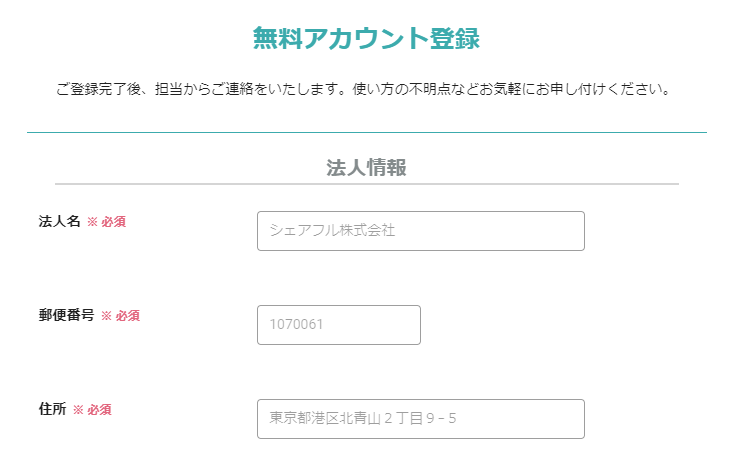Click the 必須 marker beside 法人名
Image resolution: width=749 pixels, height=470 pixels.
click(113, 222)
